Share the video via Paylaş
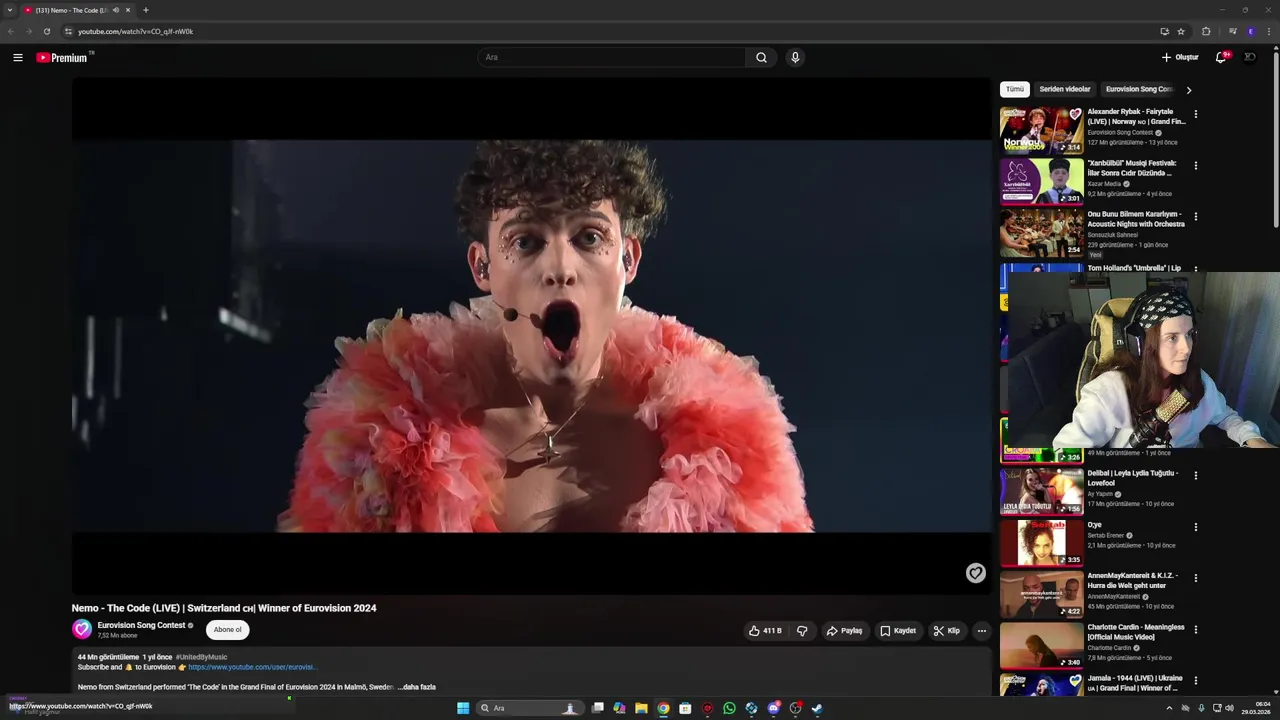This screenshot has height=720, width=1280. point(845,631)
